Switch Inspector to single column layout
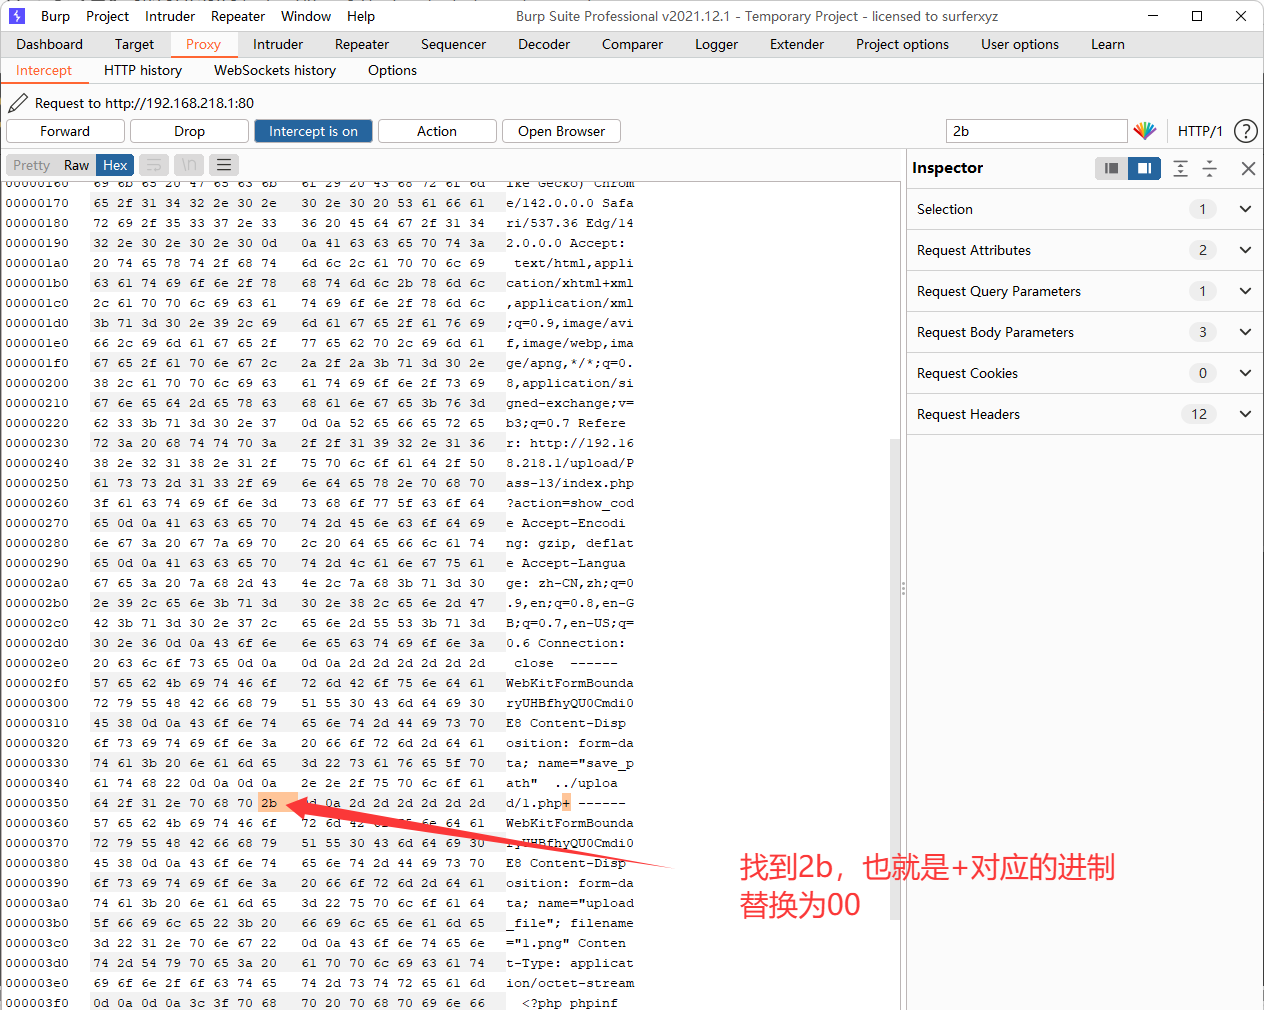The width and height of the screenshot is (1264, 1010). click(x=1111, y=168)
